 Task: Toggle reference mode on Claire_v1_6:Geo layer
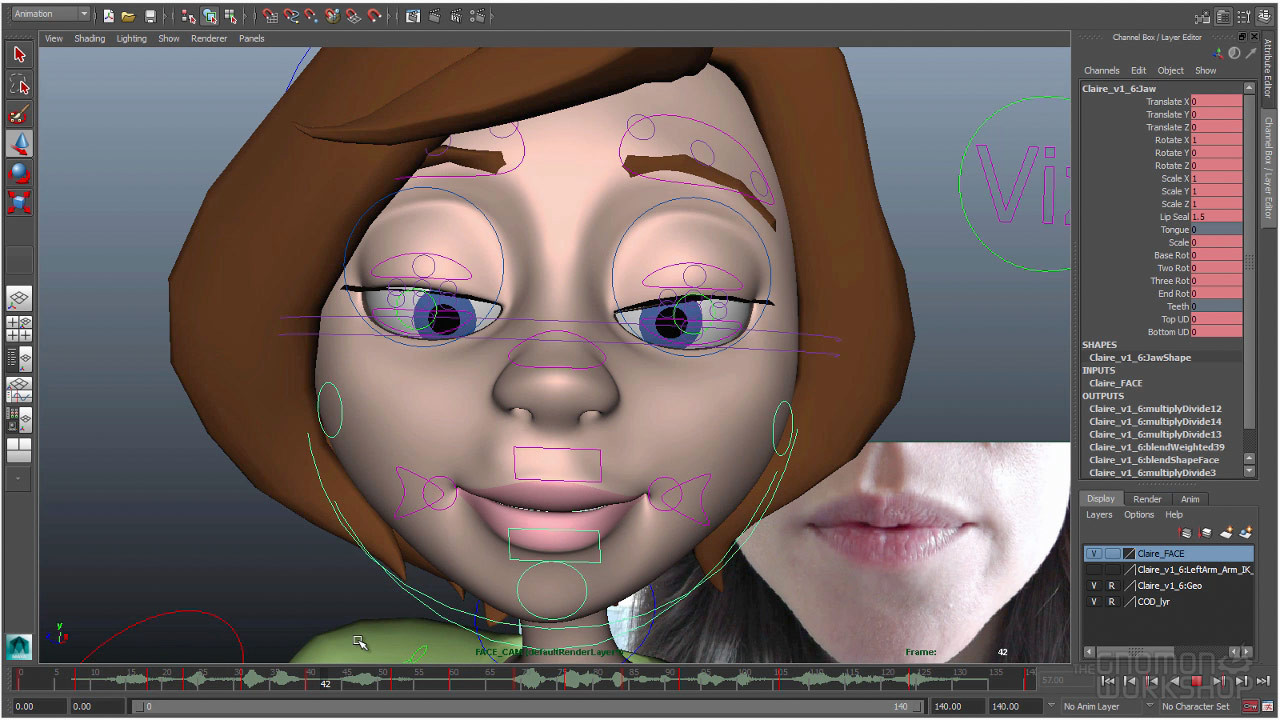[1111, 586]
